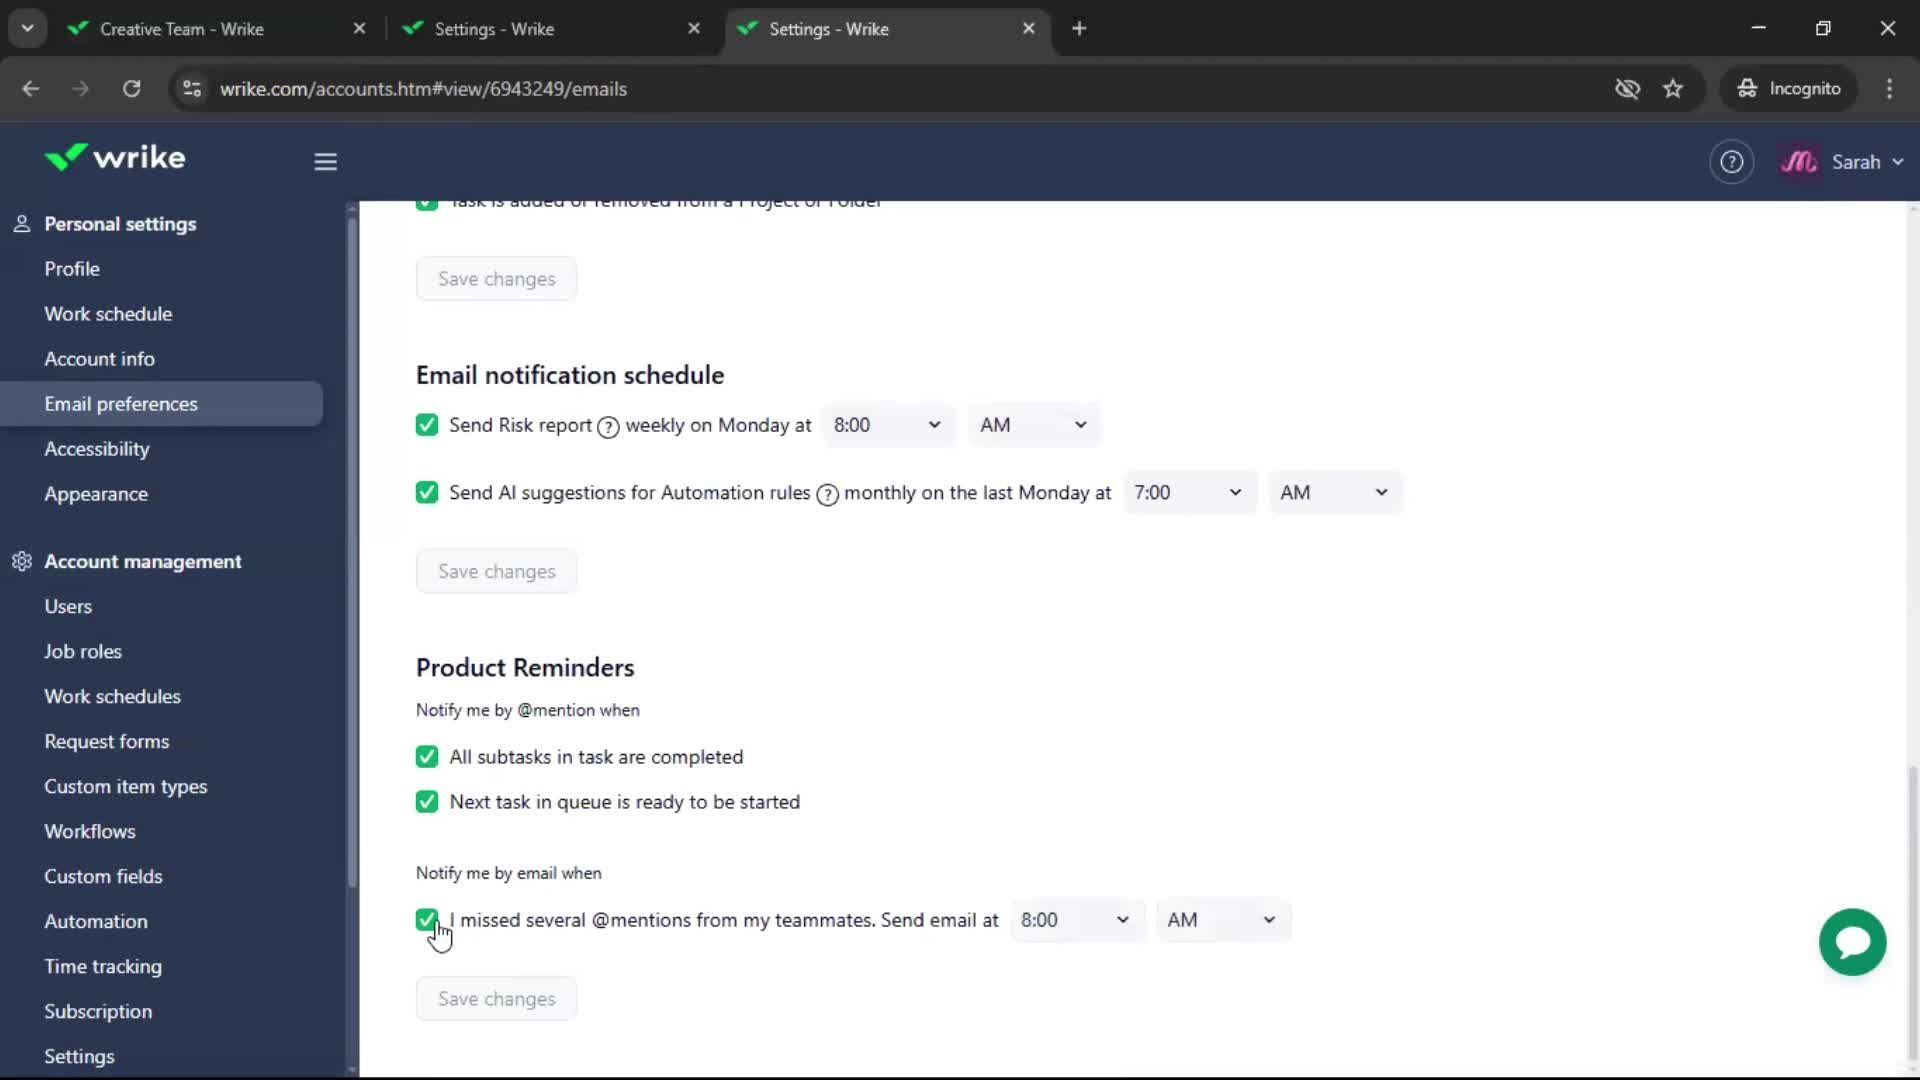Open site information icon in address bar

click(x=191, y=89)
